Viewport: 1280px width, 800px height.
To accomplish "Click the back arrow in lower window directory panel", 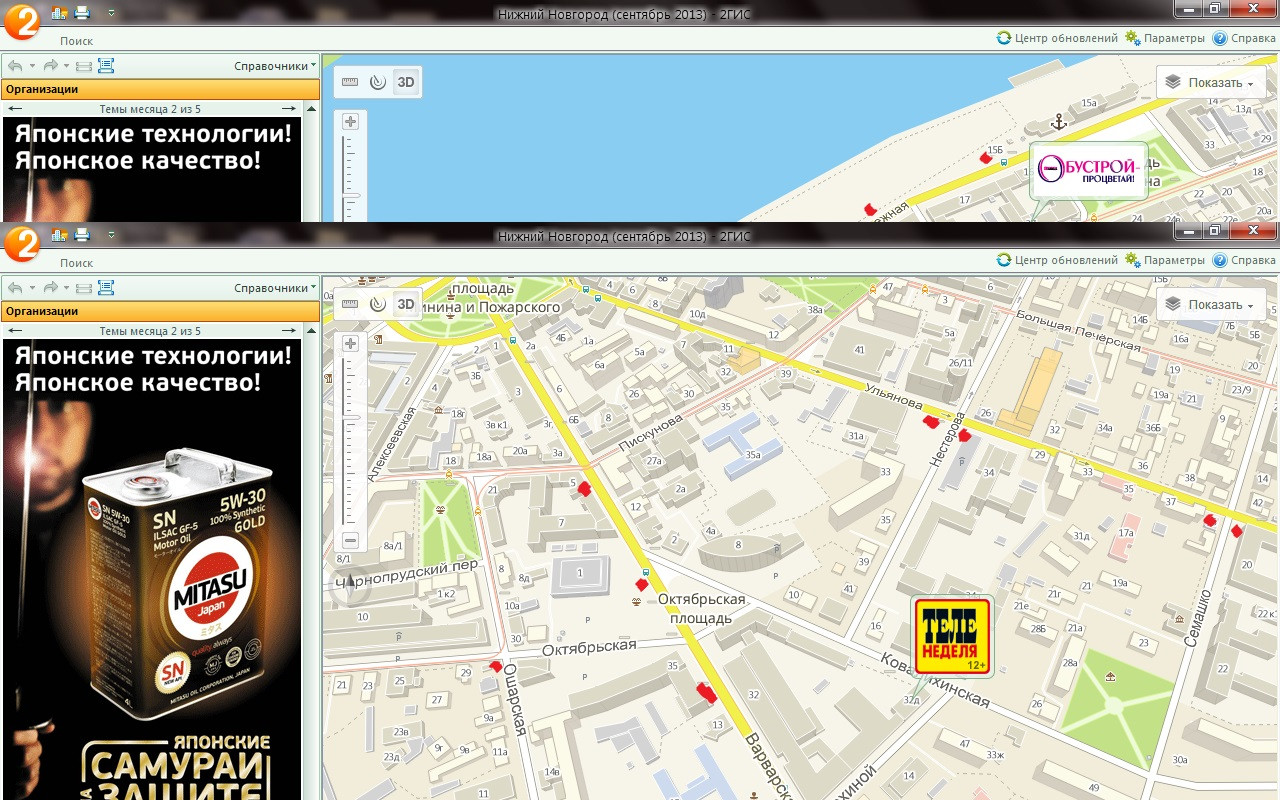I will point(15,288).
